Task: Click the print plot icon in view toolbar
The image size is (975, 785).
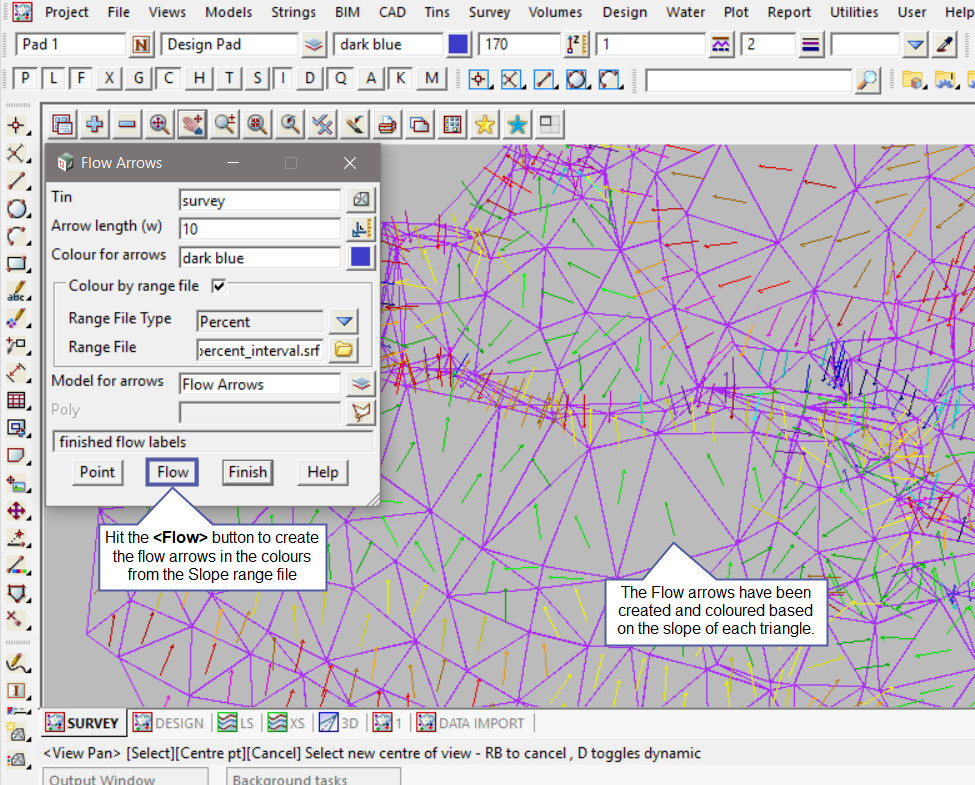Action: point(388,124)
